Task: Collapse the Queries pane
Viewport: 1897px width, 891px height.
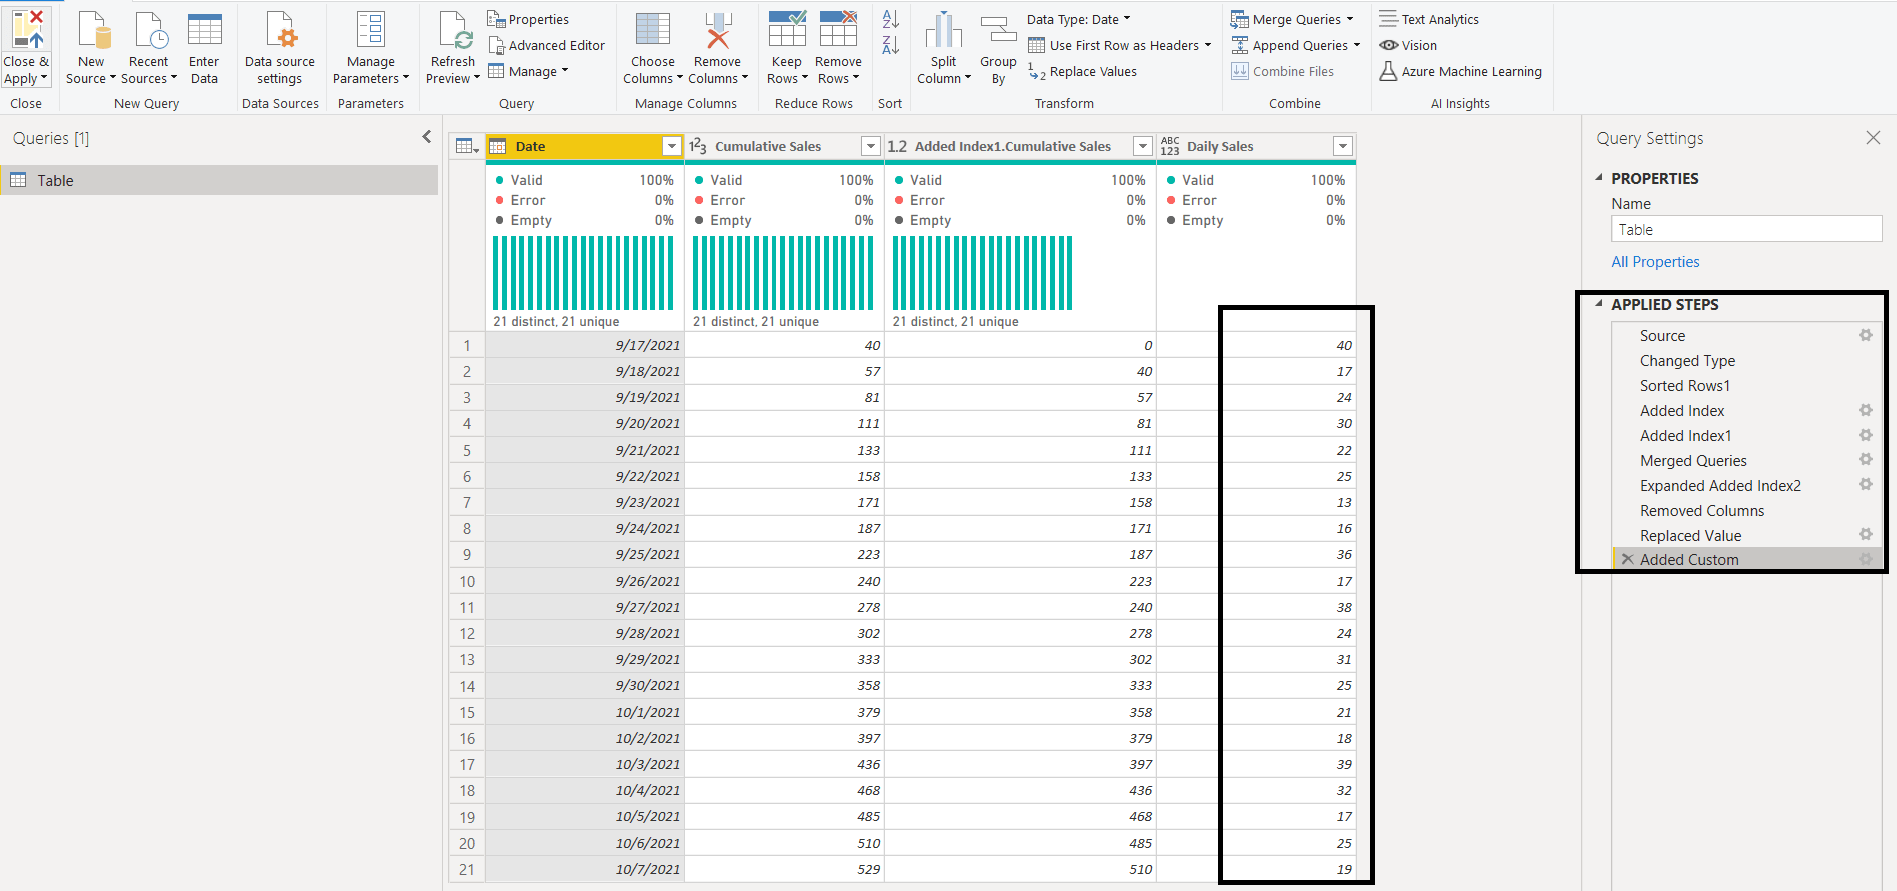Action: [427, 137]
